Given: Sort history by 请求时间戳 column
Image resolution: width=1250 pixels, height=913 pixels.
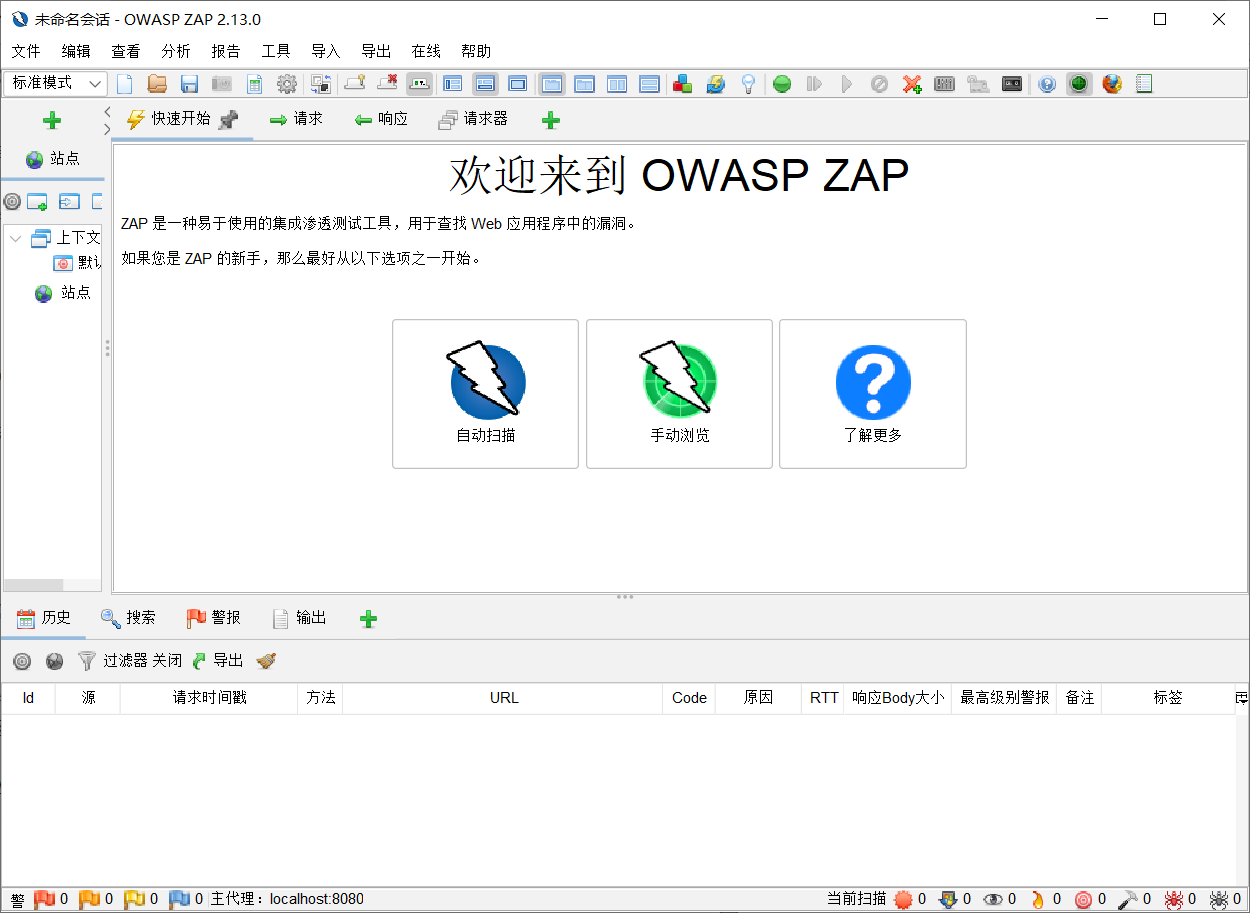Looking at the screenshot, I should (209, 698).
